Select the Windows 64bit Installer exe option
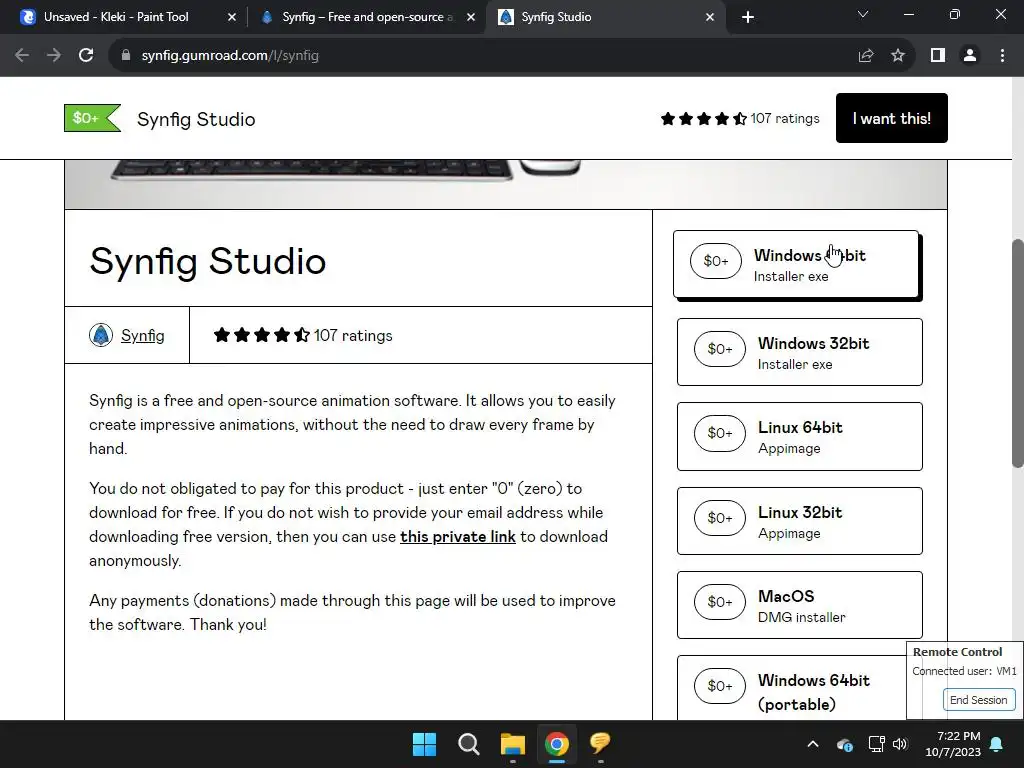The image size is (1024, 768). (x=796, y=264)
